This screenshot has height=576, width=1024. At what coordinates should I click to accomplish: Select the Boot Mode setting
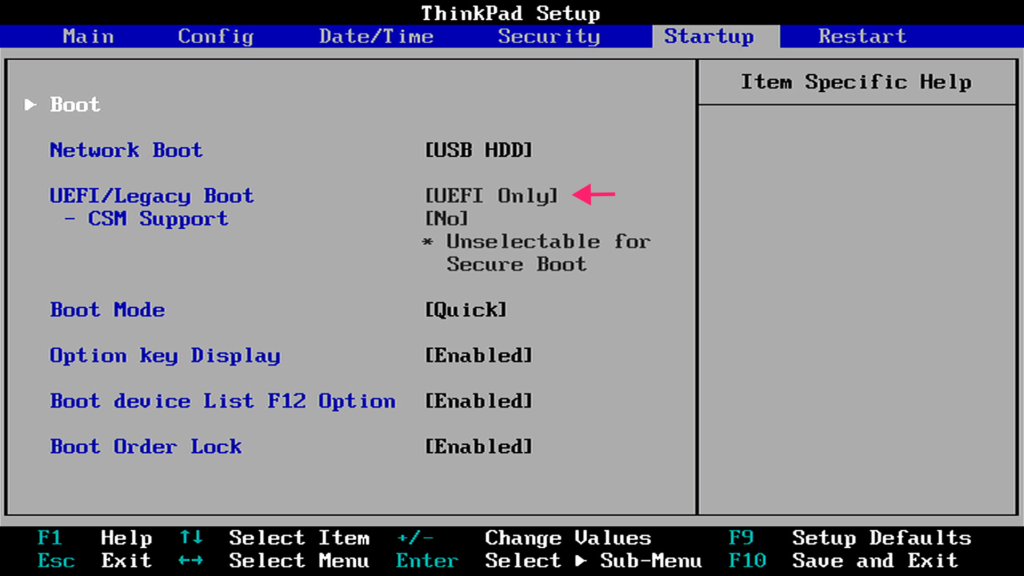107,310
